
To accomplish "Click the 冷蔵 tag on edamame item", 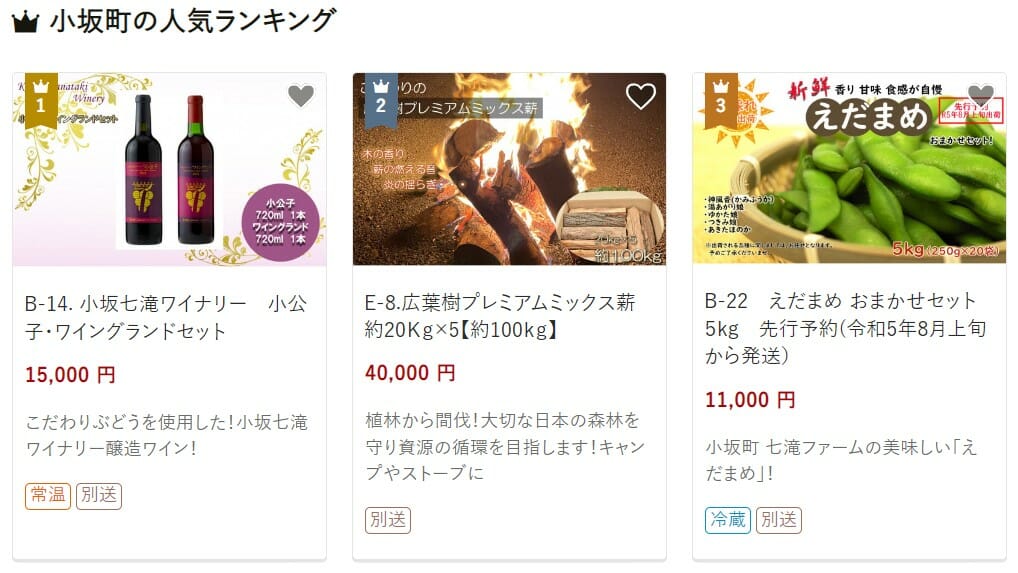I will point(728,520).
